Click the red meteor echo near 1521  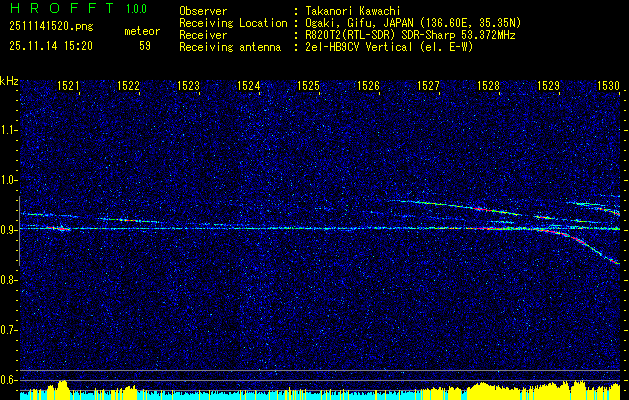(60, 228)
